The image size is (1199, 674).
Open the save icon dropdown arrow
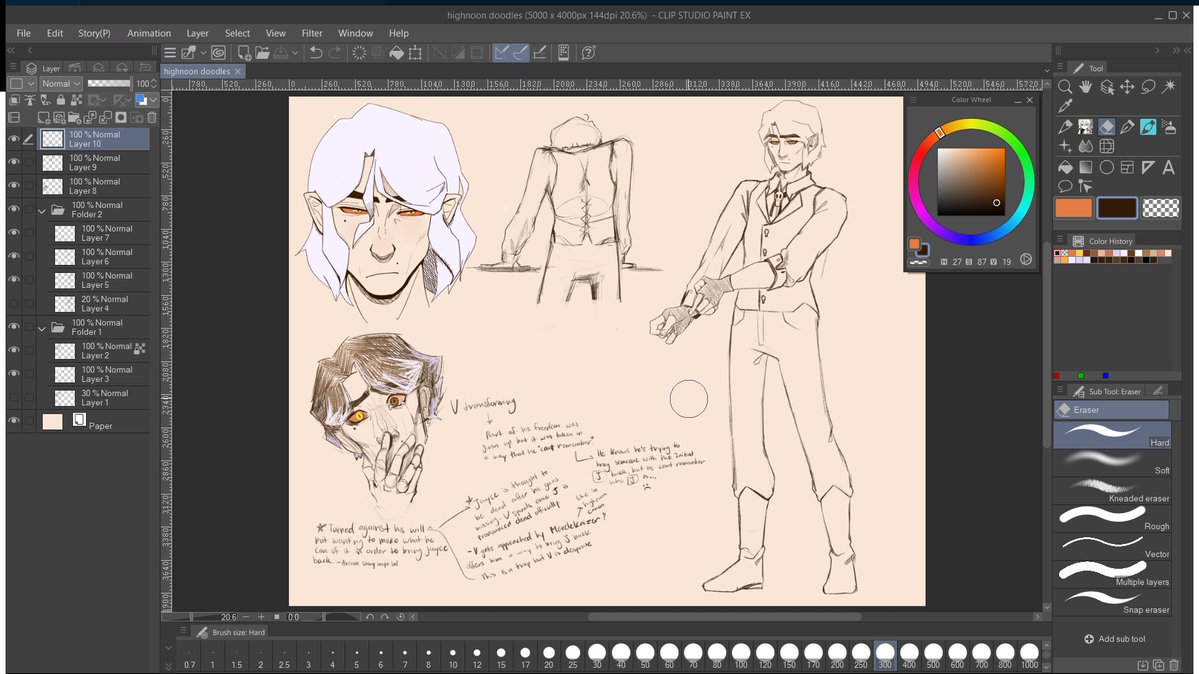297,53
